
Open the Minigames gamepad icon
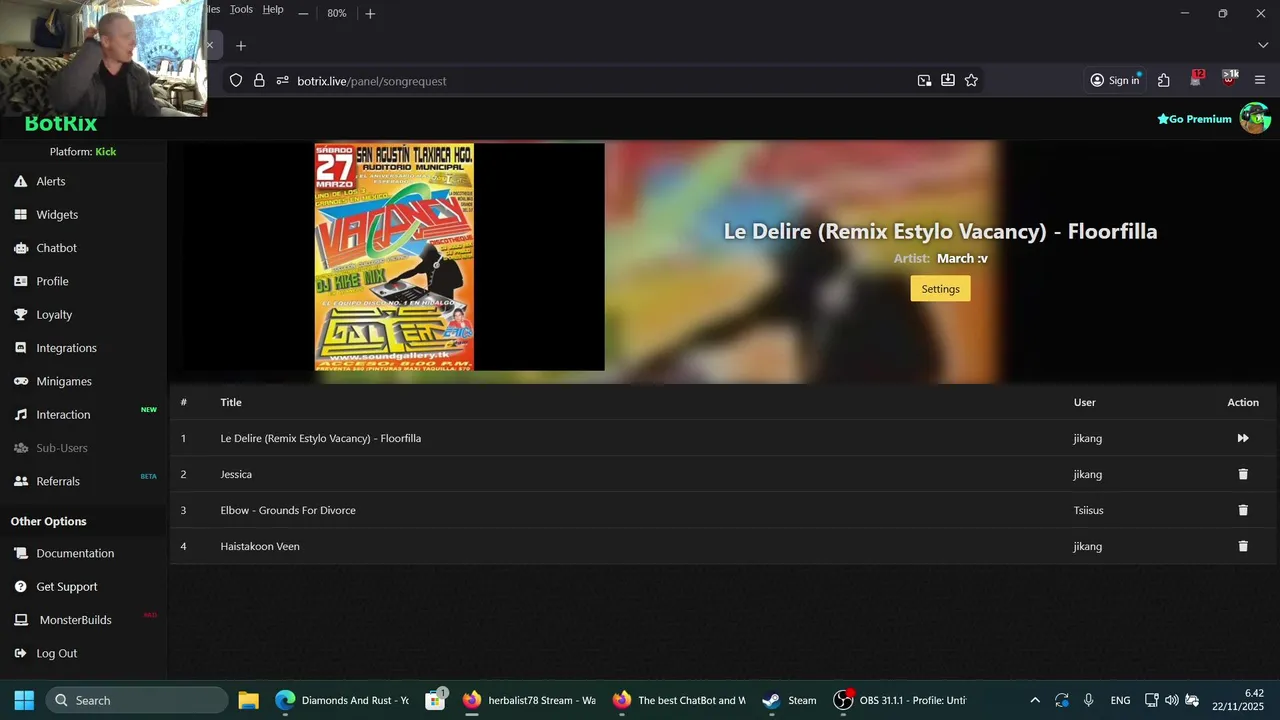point(20,381)
